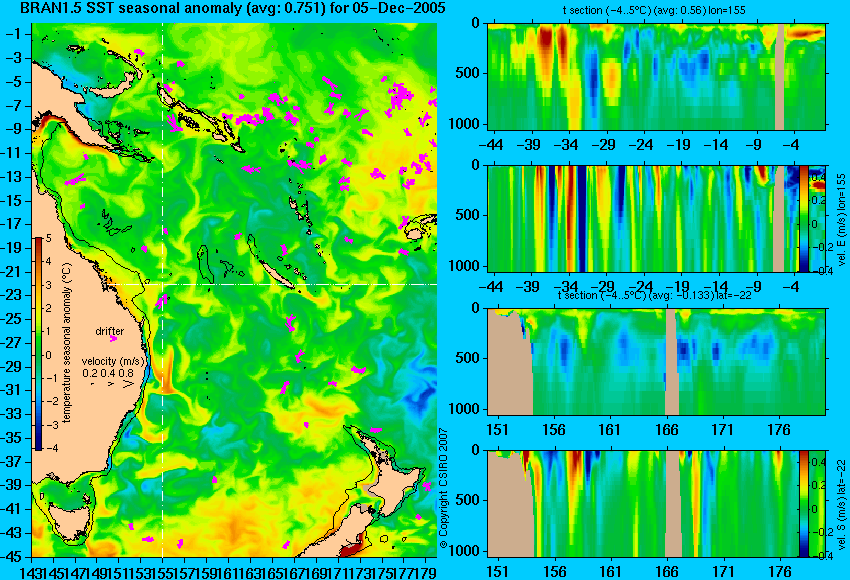Click the 't section (avg: -0.133) lat=-22' title
Viewport: 850px width, 580px height.
click(656, 295)
